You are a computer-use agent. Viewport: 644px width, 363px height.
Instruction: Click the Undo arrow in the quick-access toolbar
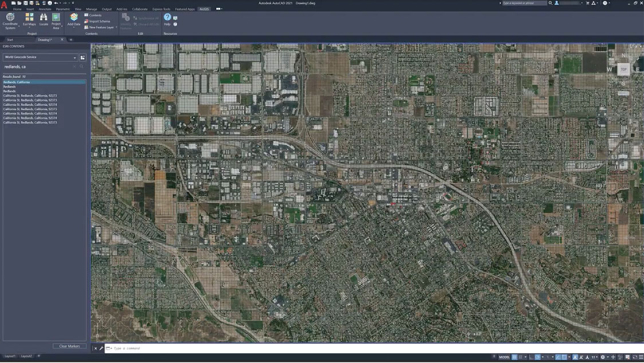[x=56, y=3]
